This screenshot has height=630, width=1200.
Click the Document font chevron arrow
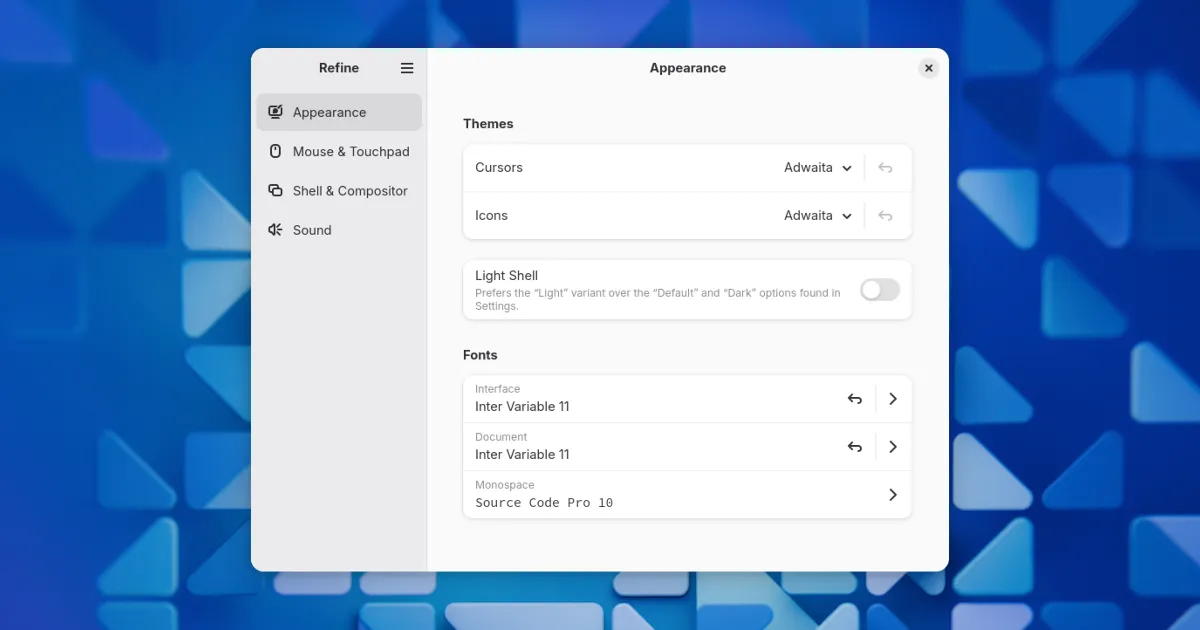tap(893, 447)
